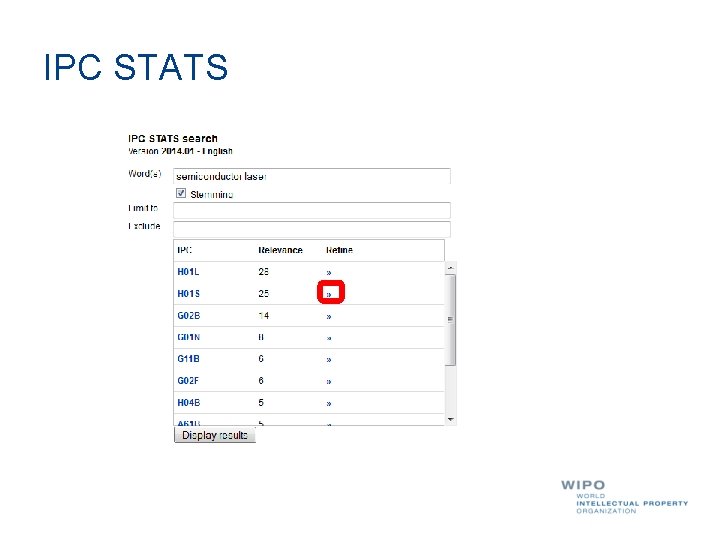Refine results for the H01S row
This screenshot has width=720, height=540.
(329, 294)
